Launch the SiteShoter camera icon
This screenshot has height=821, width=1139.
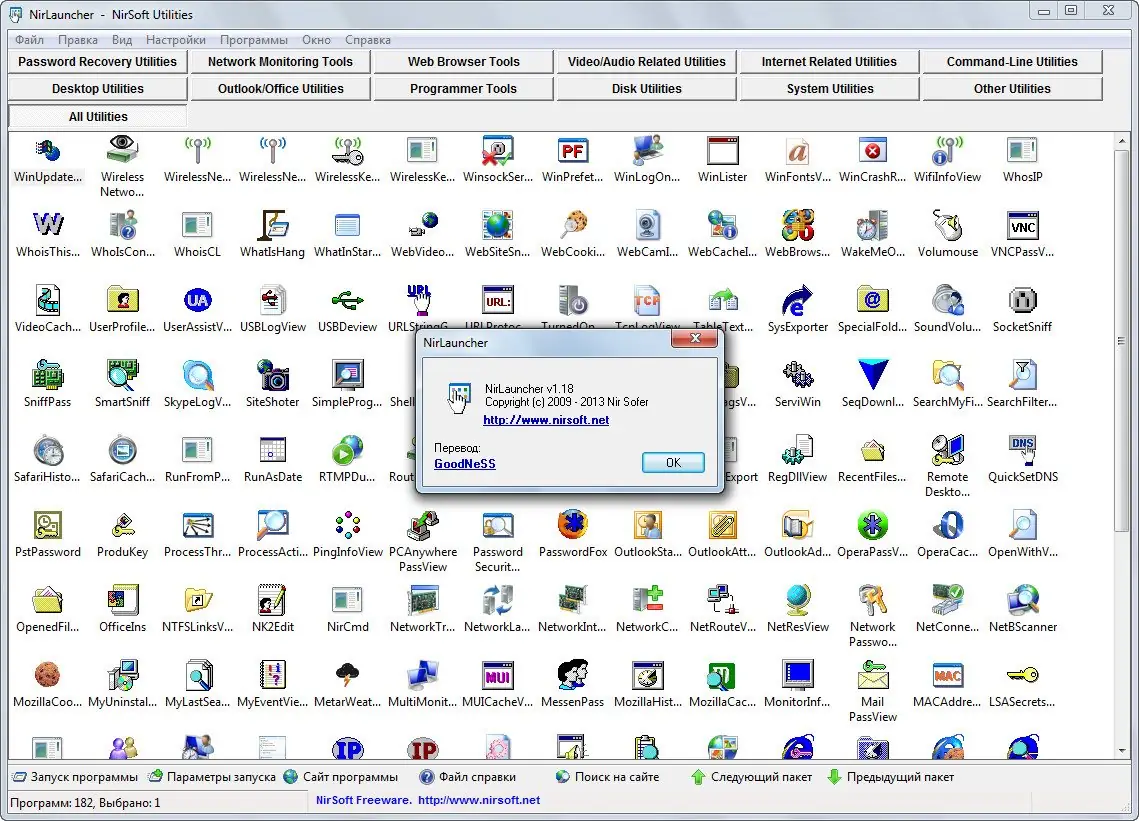click(272, 375)
